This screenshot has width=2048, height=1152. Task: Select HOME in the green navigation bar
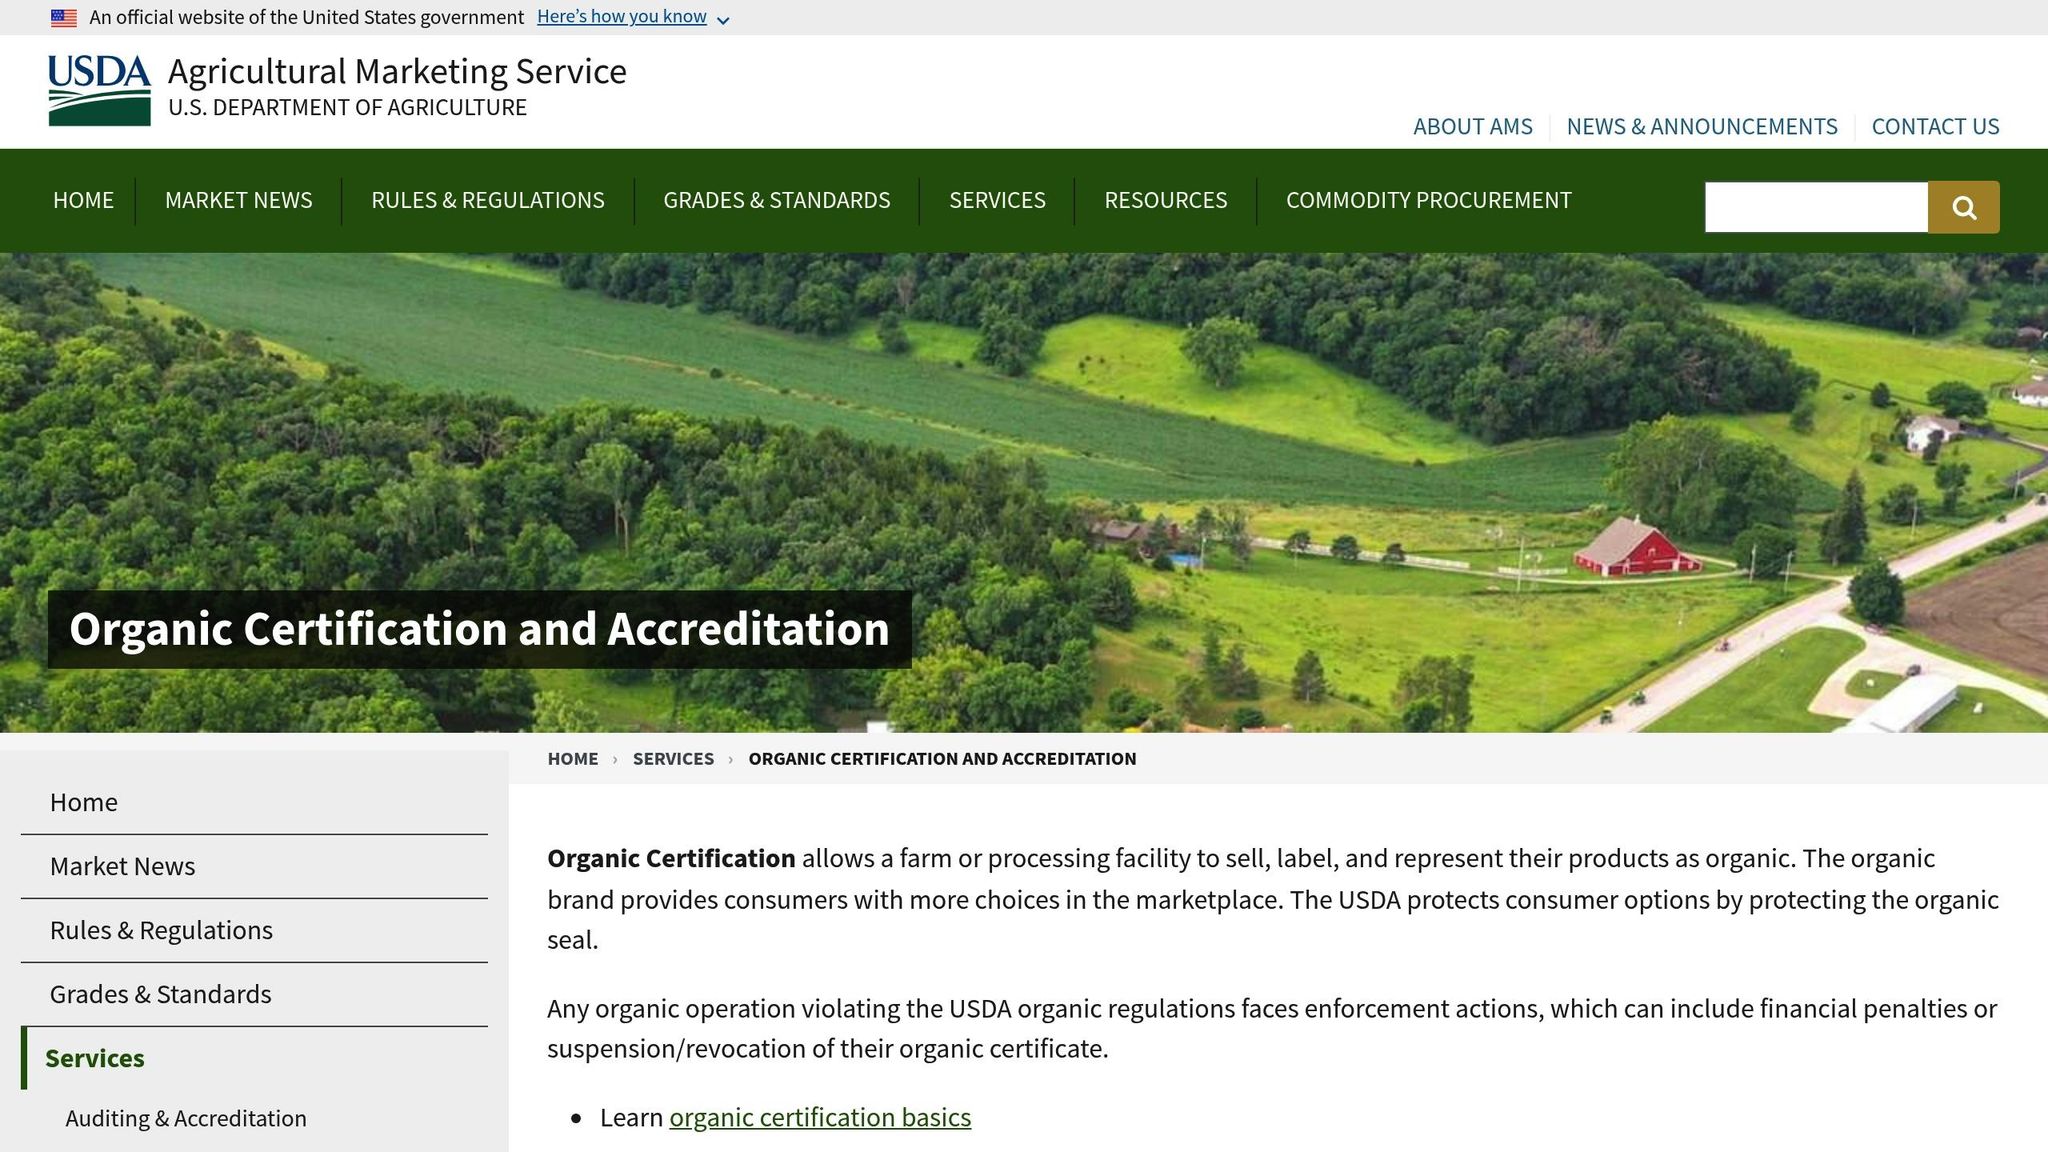pos(83,200)
